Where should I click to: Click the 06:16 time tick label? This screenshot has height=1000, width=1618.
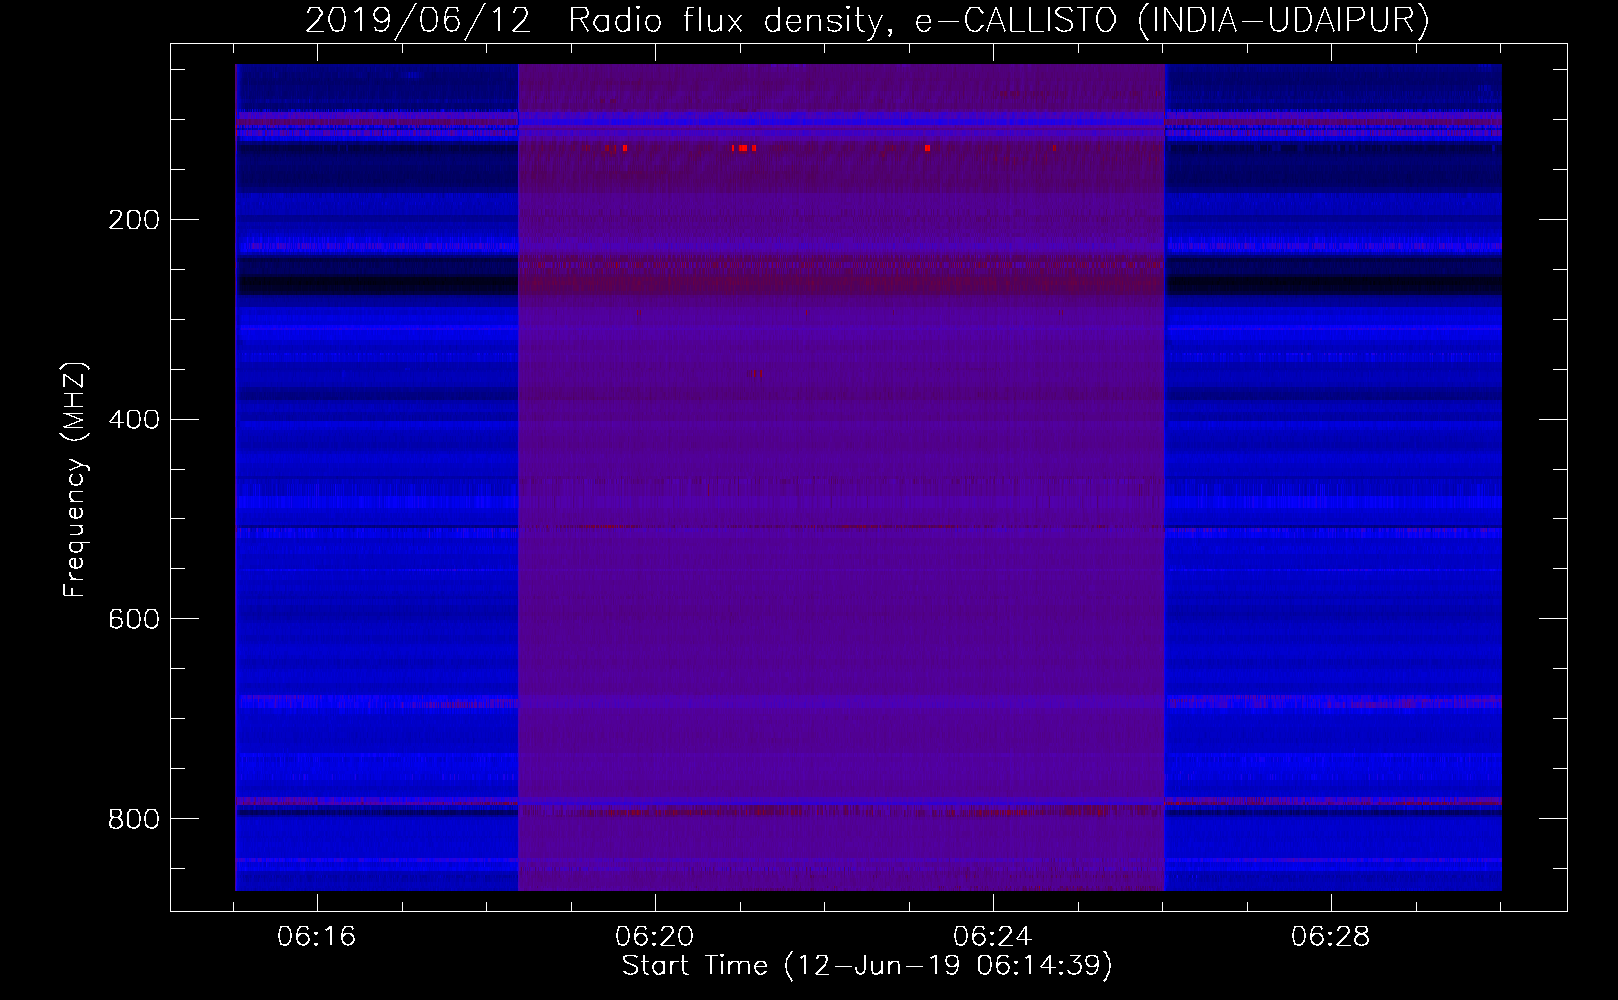(x=317, y=937)
